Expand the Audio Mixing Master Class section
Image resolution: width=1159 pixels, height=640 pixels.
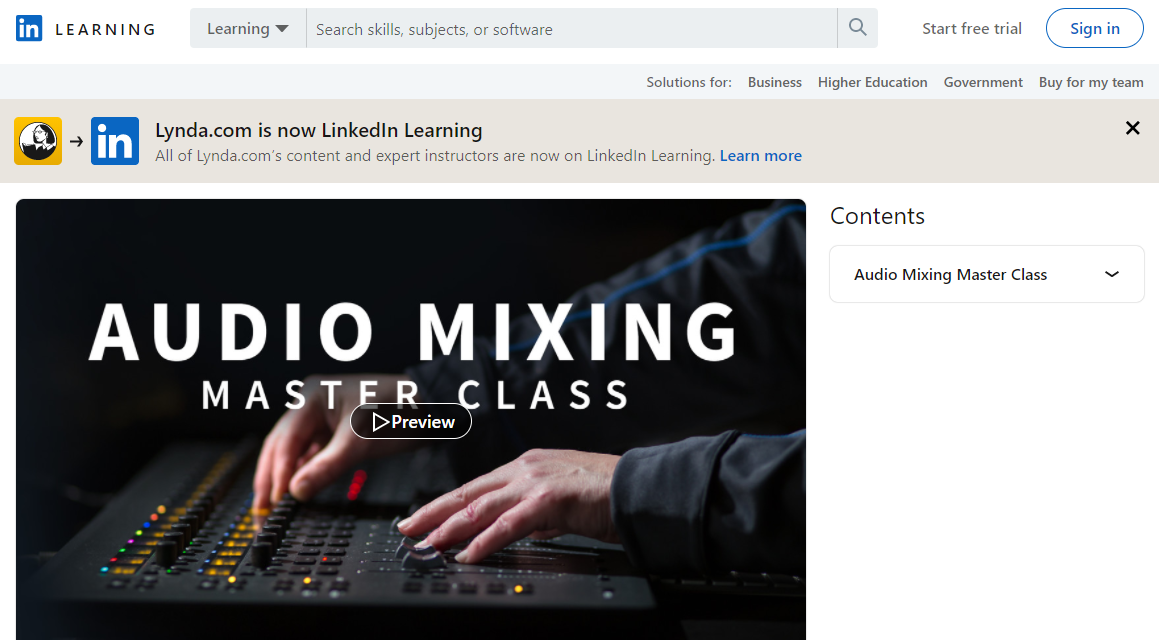click(987, 274)
